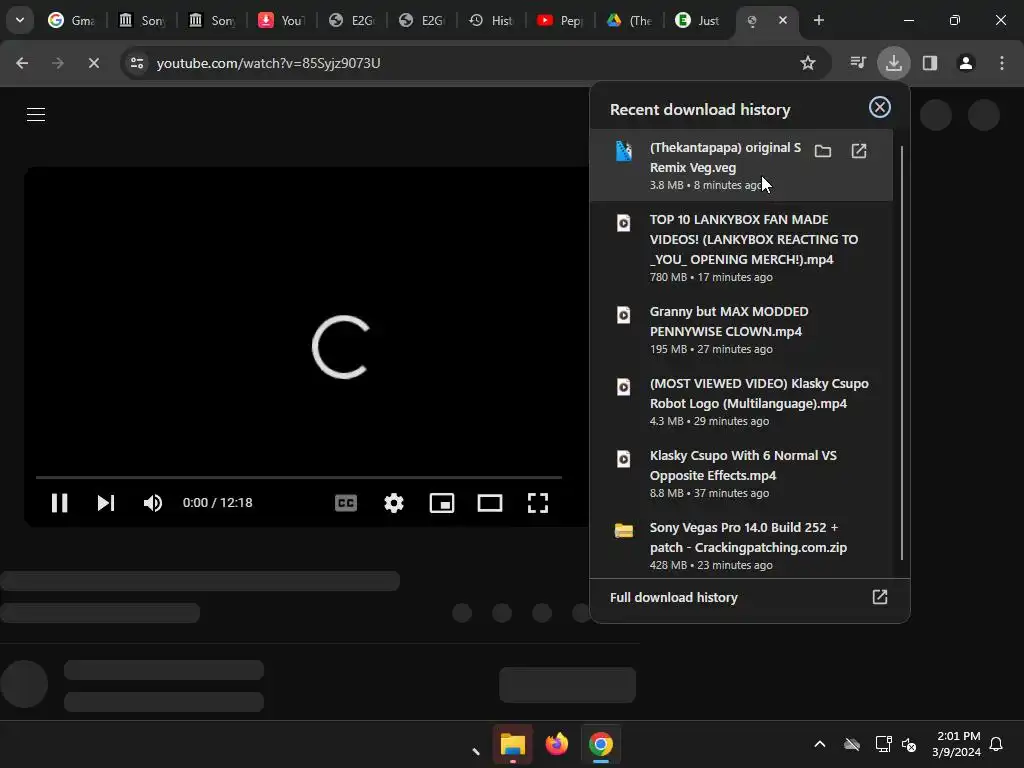Screen dimensions: 1024x768
Task: Enter fullscreen video mode
Action: tap(537, 503)
